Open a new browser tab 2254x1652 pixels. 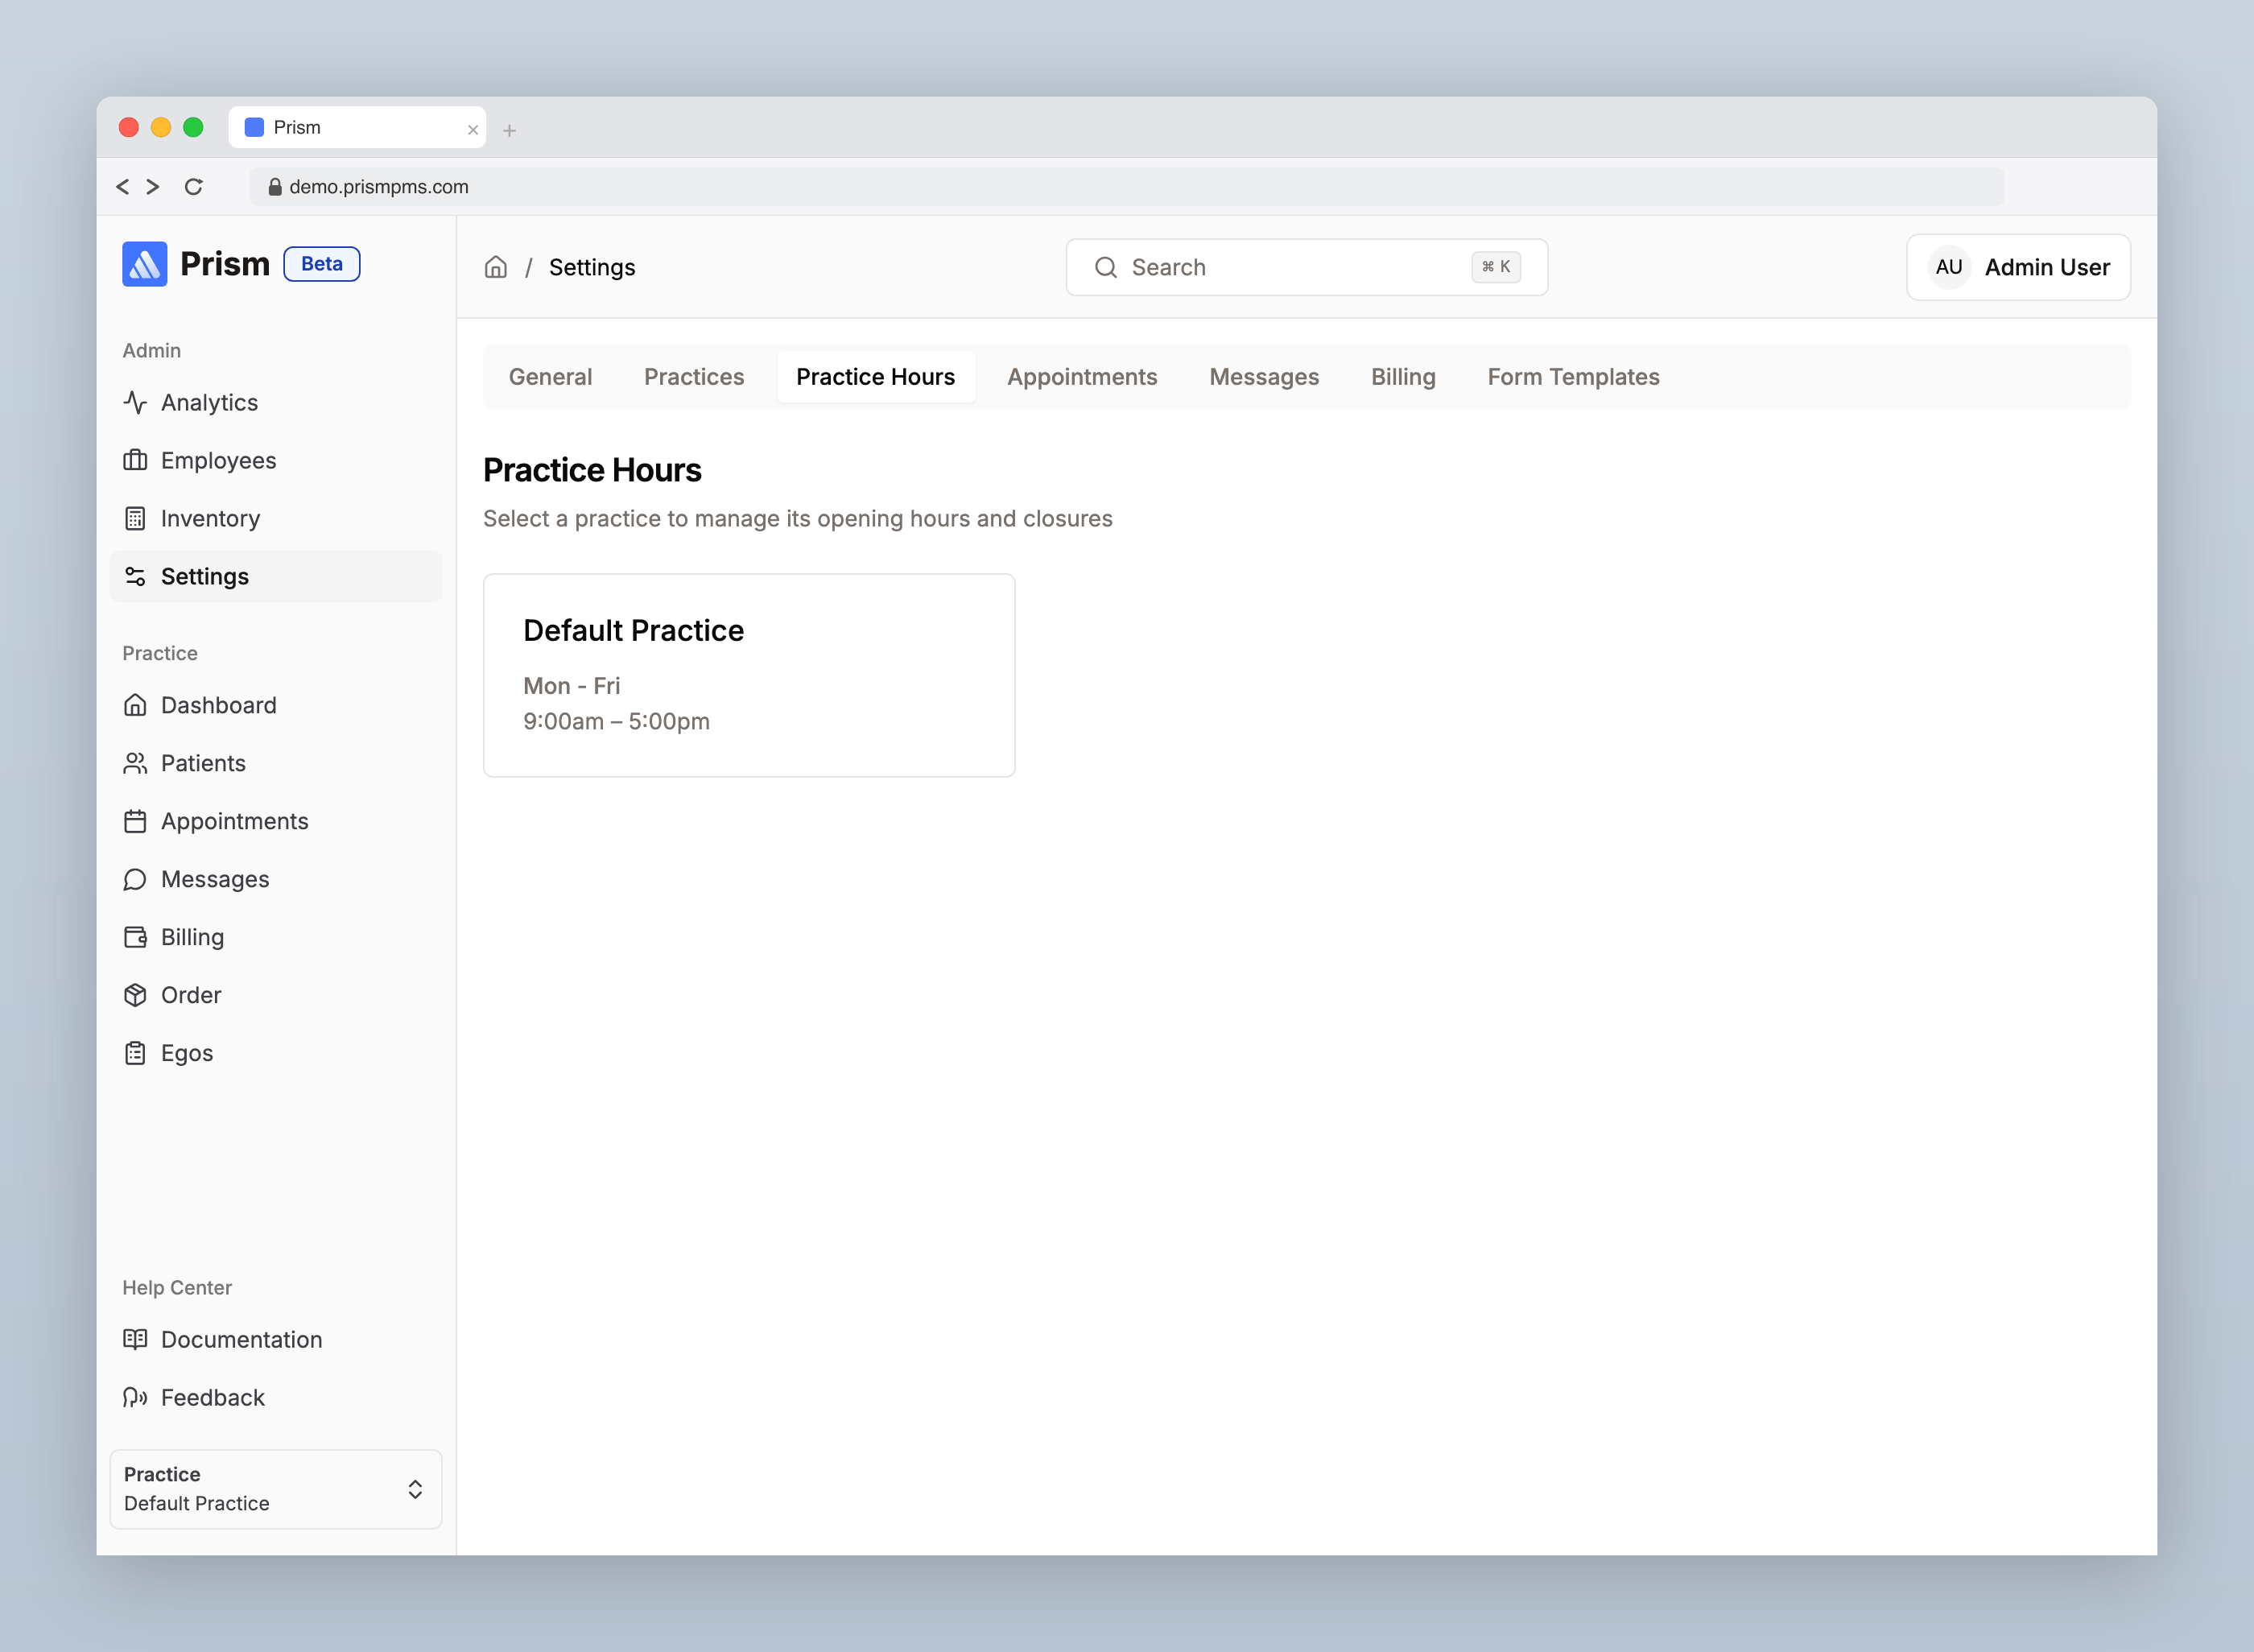click(509, 130)
